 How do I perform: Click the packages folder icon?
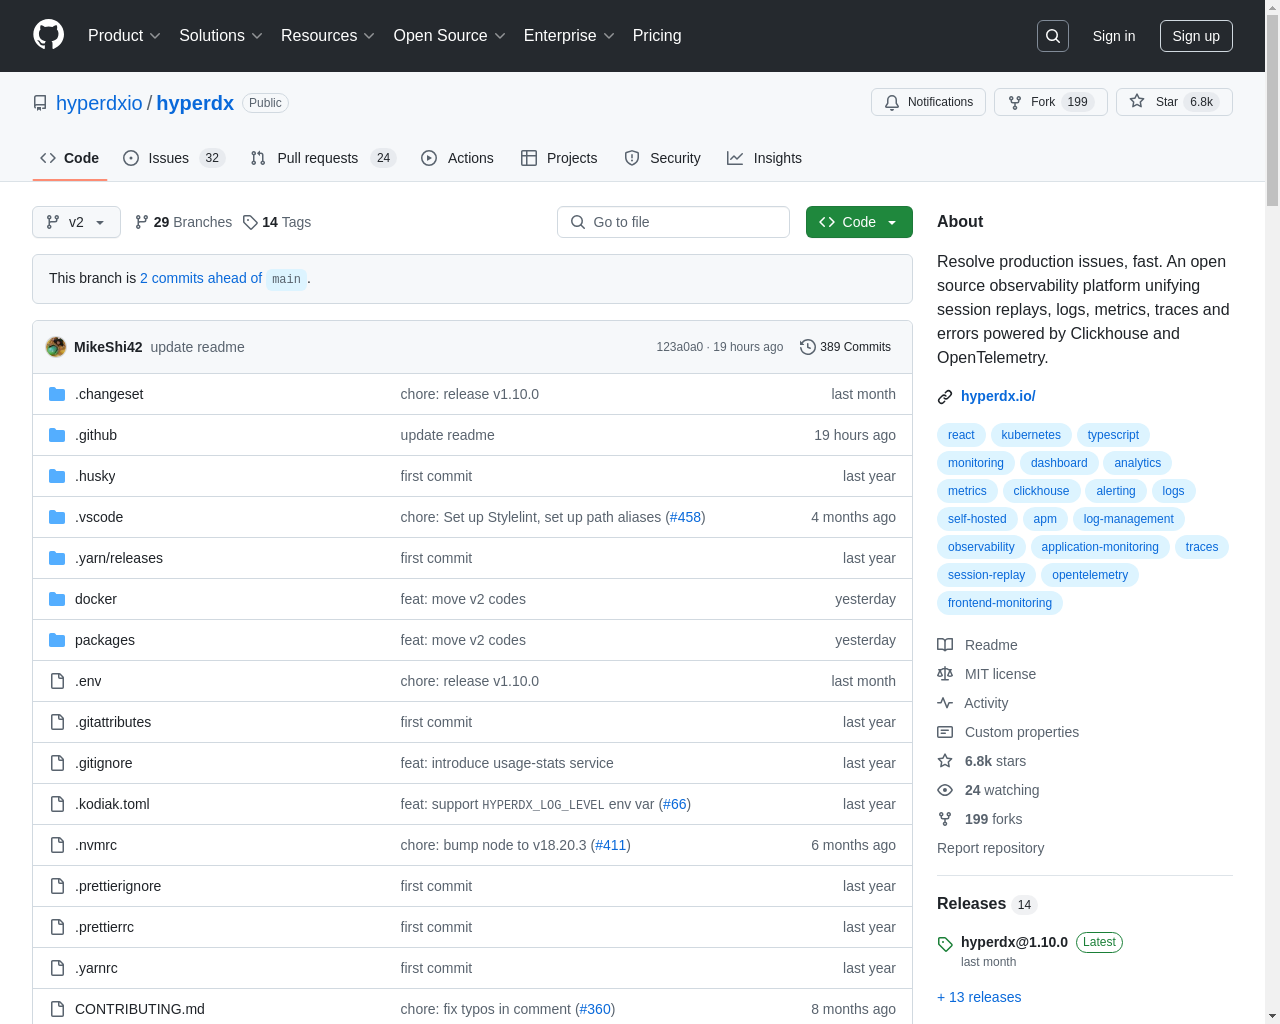point(57,640)
